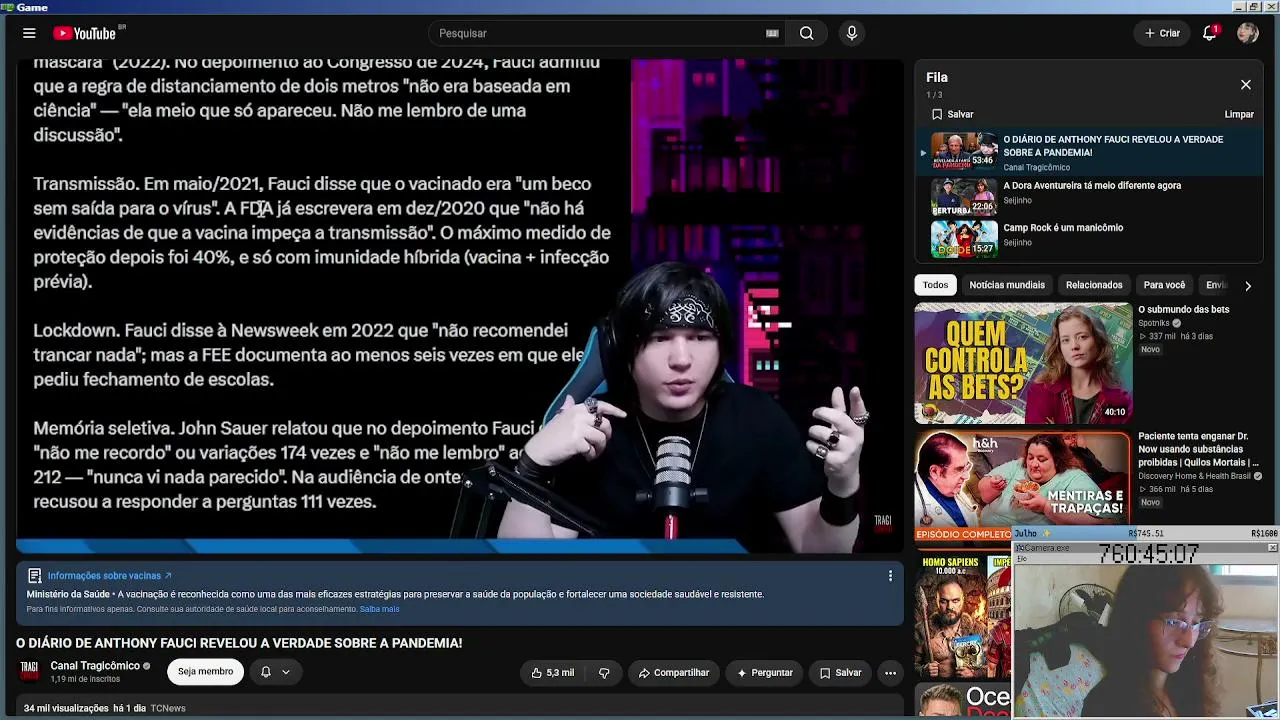This screenshot has height=720, width=1280.
Task: Open the YouTube guide hamburger menu
Action: pyautogui.click(x=29, y=33)
